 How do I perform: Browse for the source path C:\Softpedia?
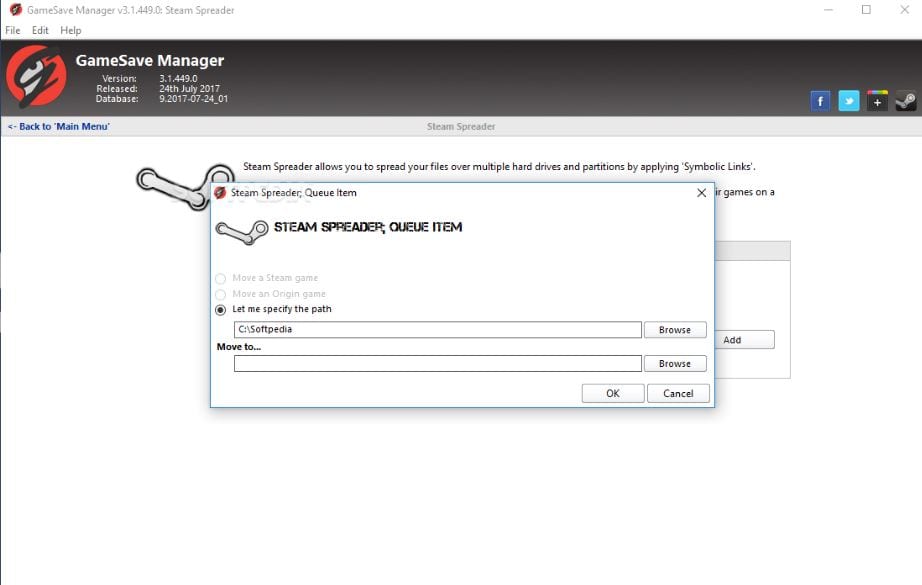[675, 330]
